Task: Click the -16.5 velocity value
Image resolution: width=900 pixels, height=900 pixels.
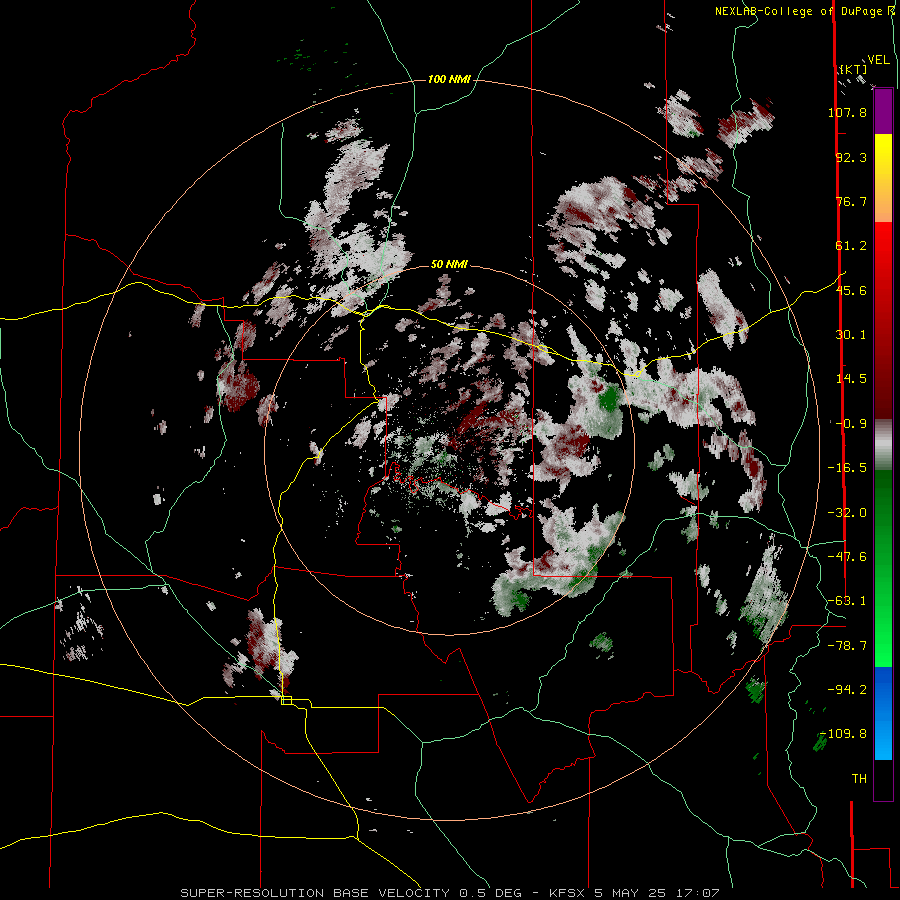Action: coord(847,468)
